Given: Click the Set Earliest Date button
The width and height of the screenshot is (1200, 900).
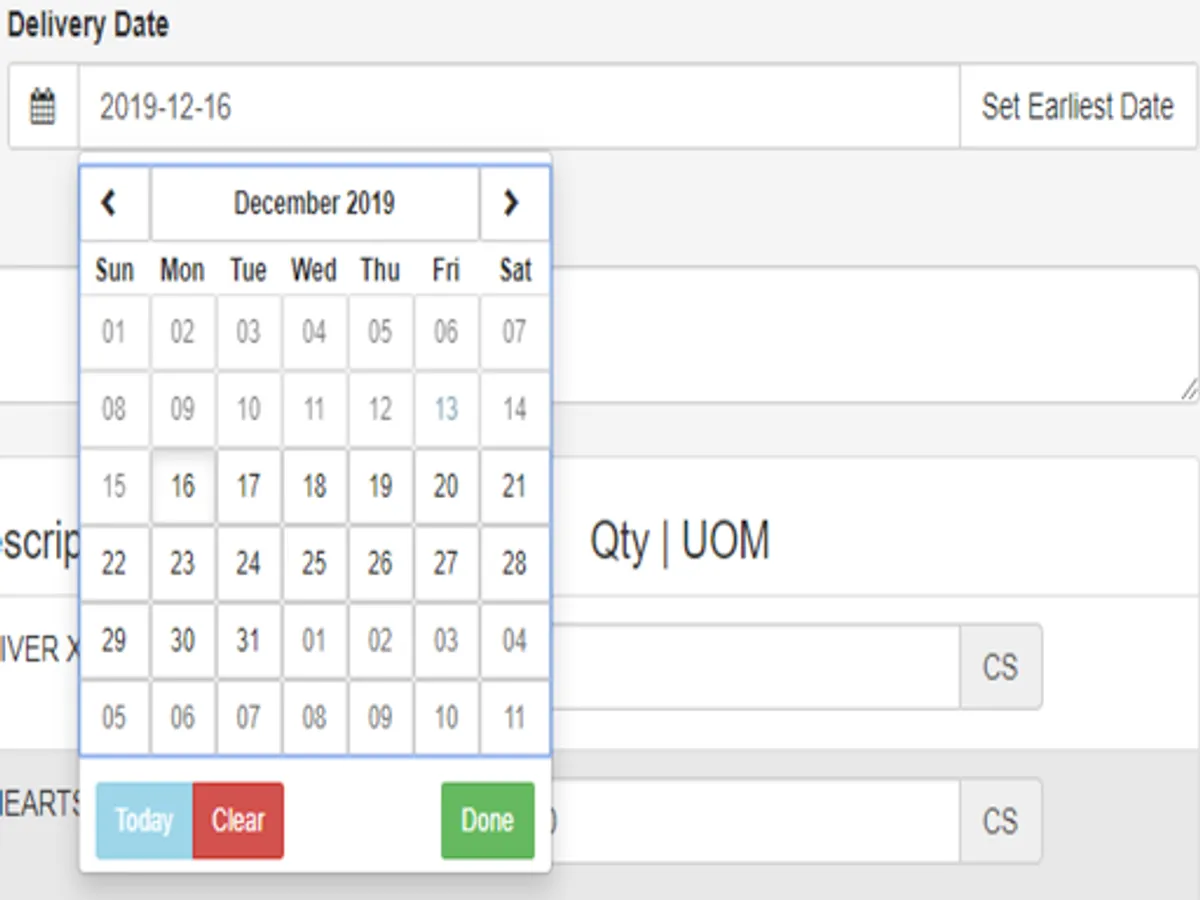Looking at the screenshot, I should click(1077, 106).
